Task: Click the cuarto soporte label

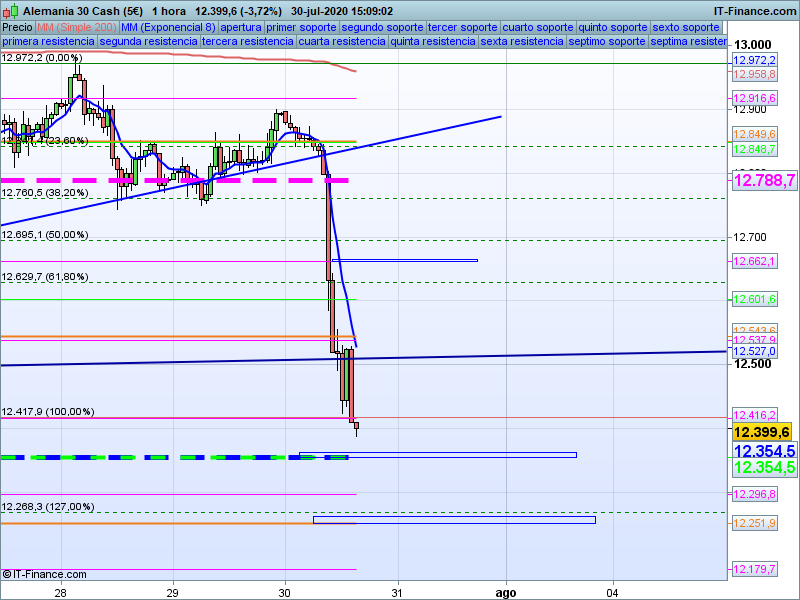Action: coord(538,28)
